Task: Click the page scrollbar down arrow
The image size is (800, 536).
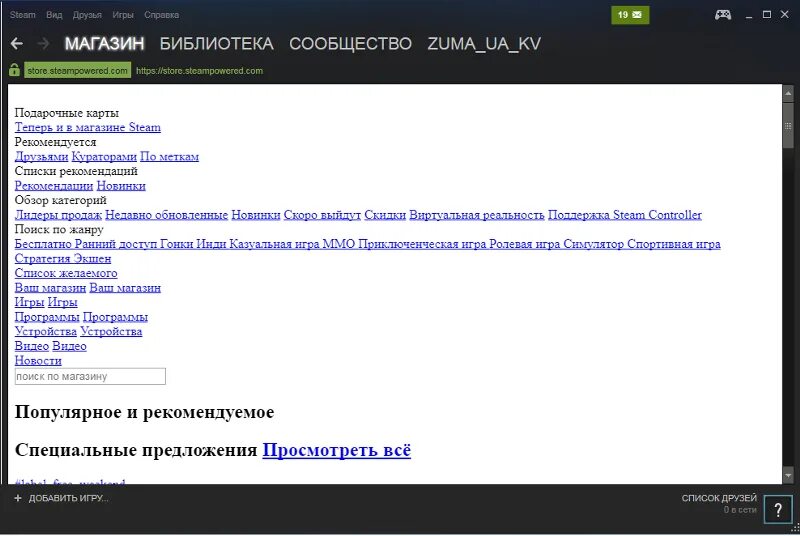Action: (x=788, y=476)
